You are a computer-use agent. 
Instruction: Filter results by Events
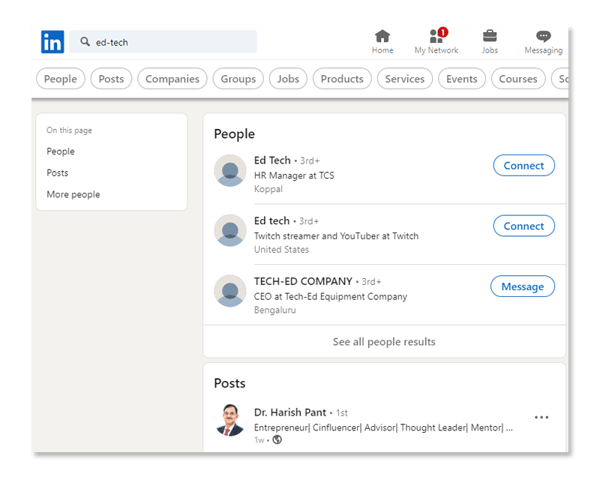(462, 79)
